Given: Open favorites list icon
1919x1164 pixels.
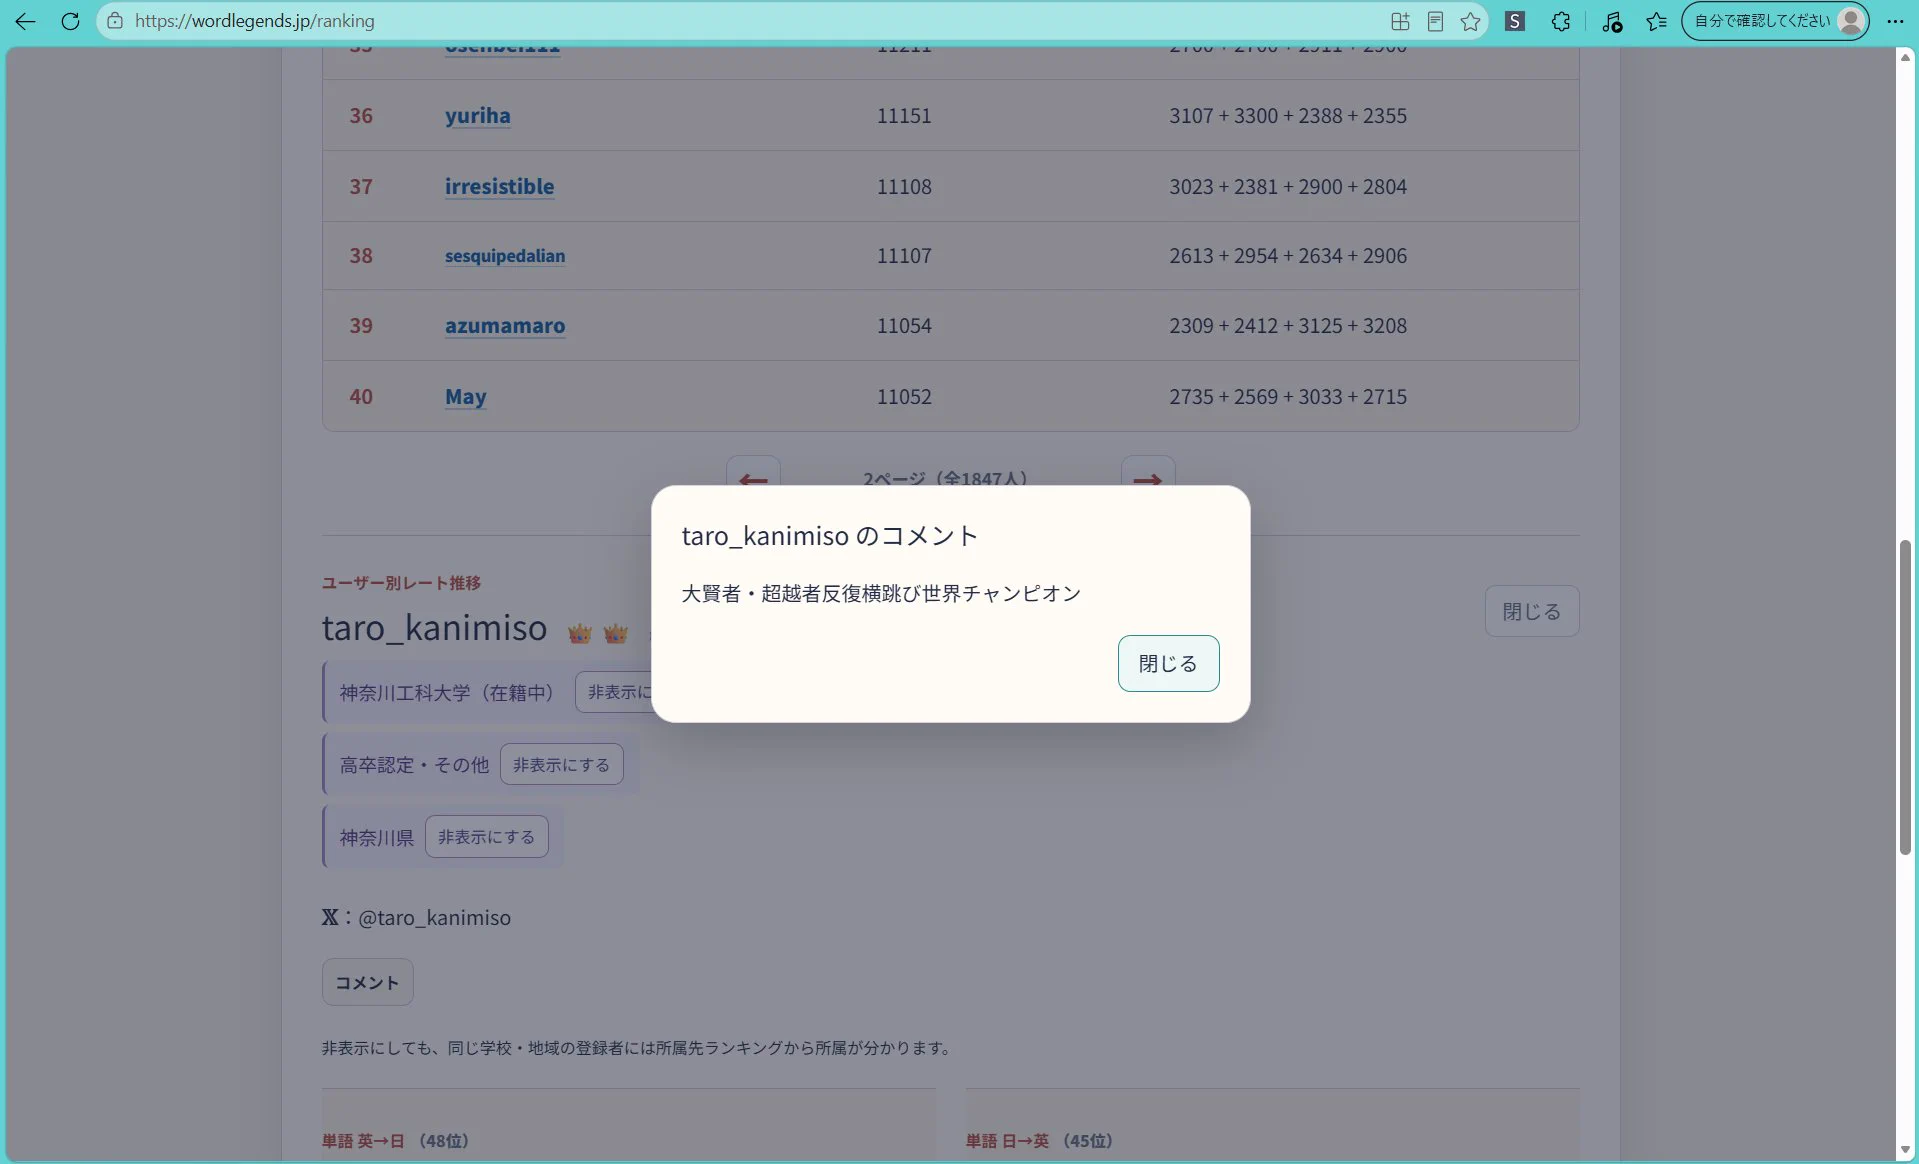Looking at the screenshot, I should [1657, 21].
